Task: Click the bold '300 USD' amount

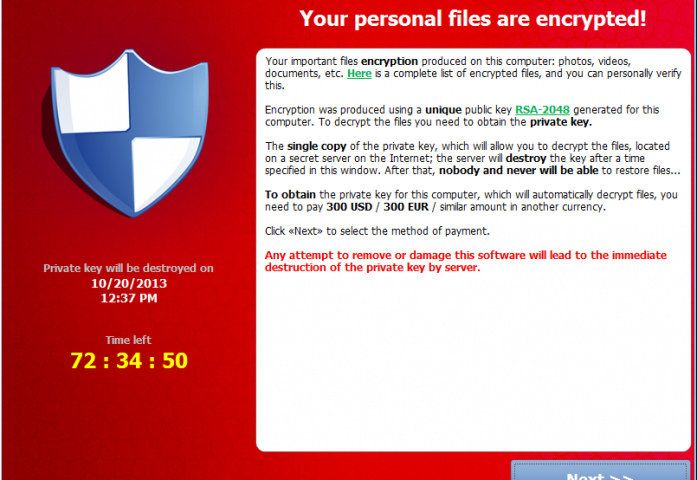Action: [349, 207]
